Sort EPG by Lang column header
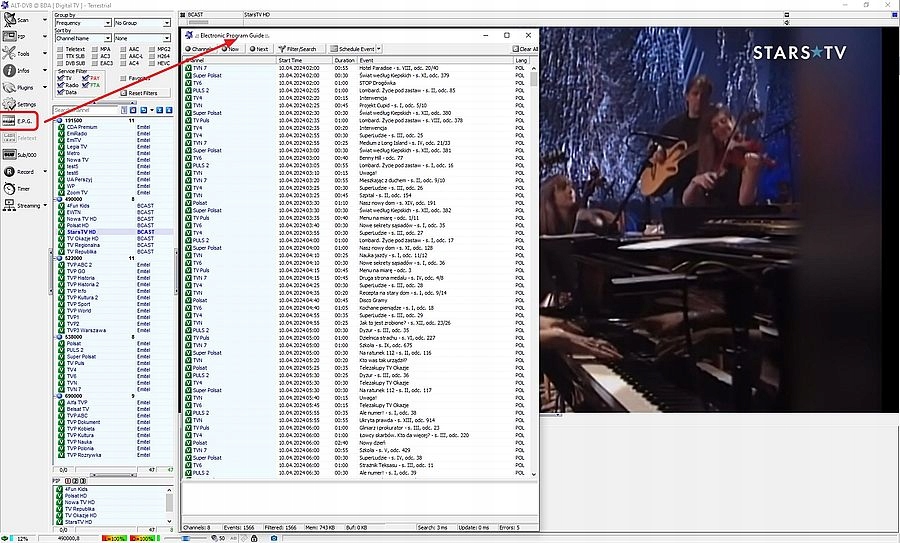The image size is (900, 543). click(521, 60)
